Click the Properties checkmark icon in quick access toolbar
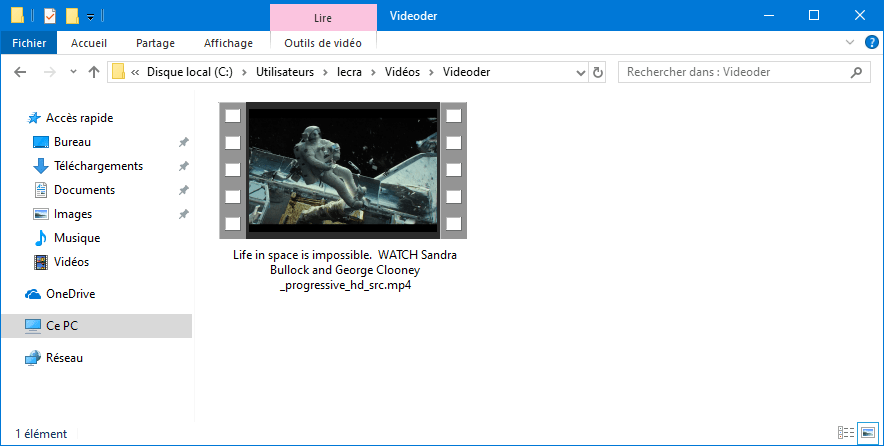The image size is (884, 446). pos(50,16)
